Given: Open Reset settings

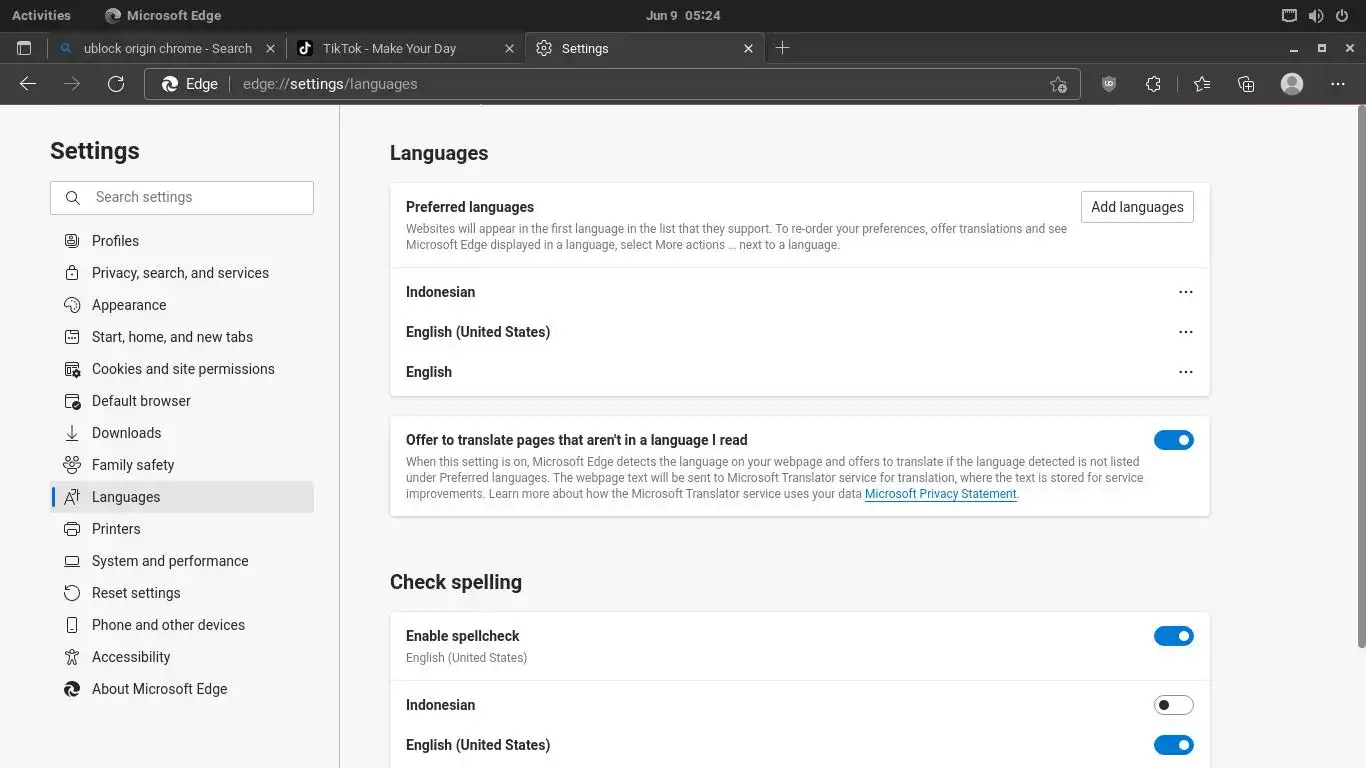Looking at the screenshot, I should [x=182, y=593].
